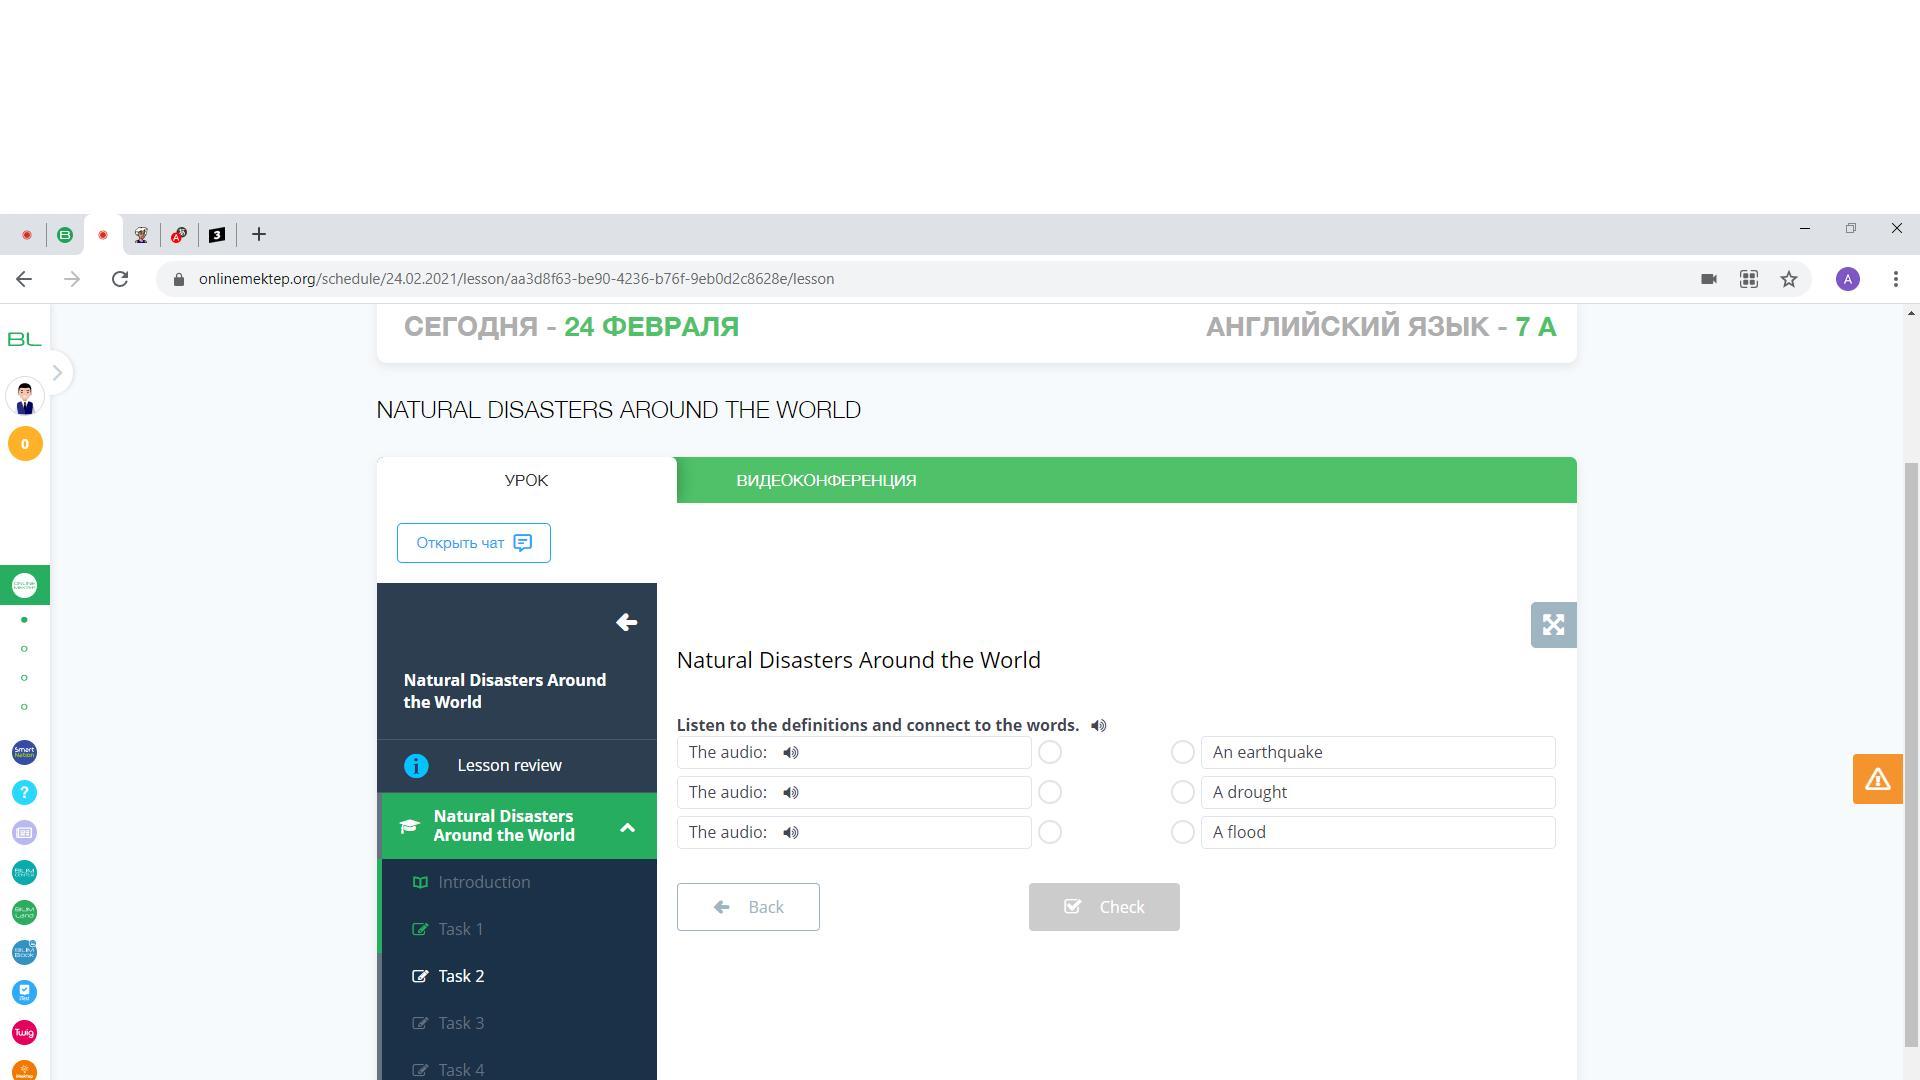Viewport: 1920px width, 1080px height.
Task: Play the first audio definition speaker
Action: tap(790, 753)
